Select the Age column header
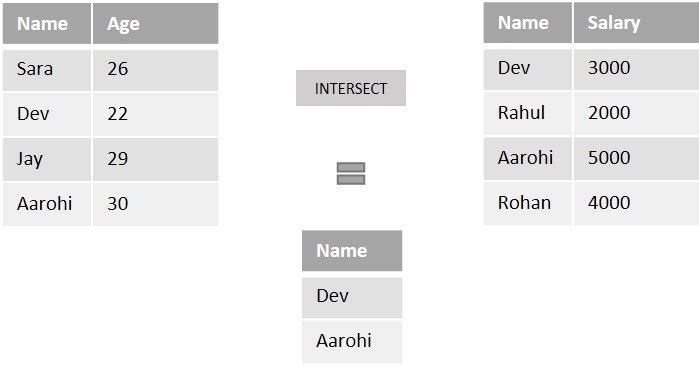Screen dimensions: 699x367 [156, 24]
